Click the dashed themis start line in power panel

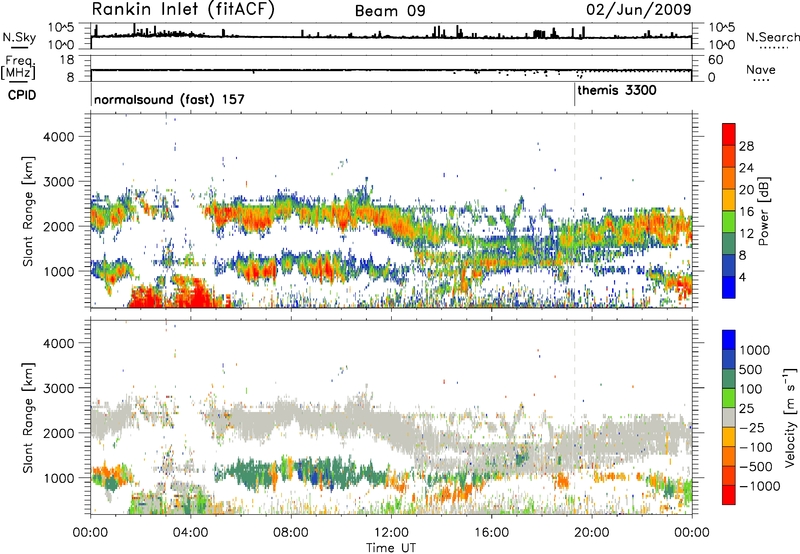(574, 211)
